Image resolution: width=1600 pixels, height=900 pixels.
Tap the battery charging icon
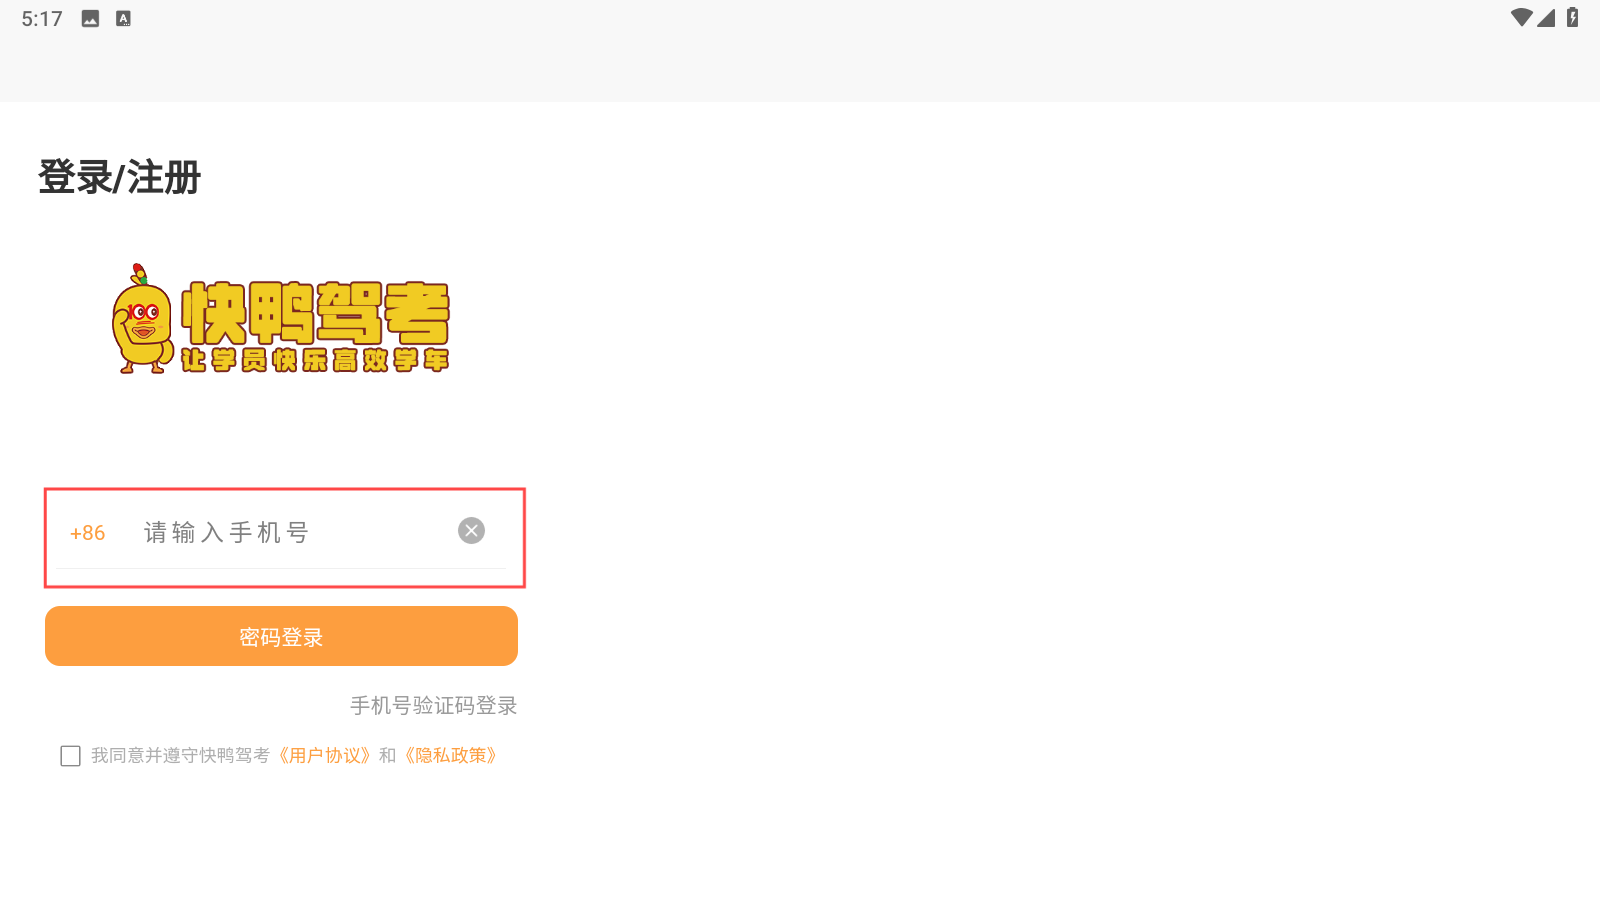[1573, 17]
